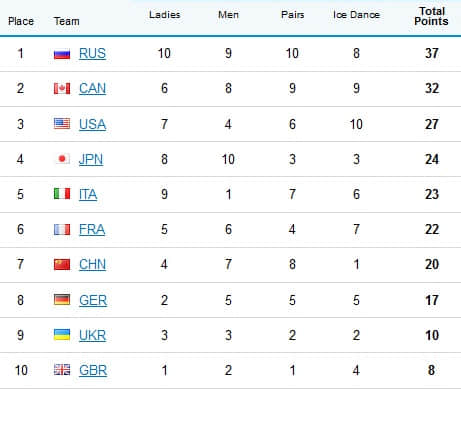The image size is (461, 437).
Task: Click the Ukrainian flag icon
Action: point(62,335)
